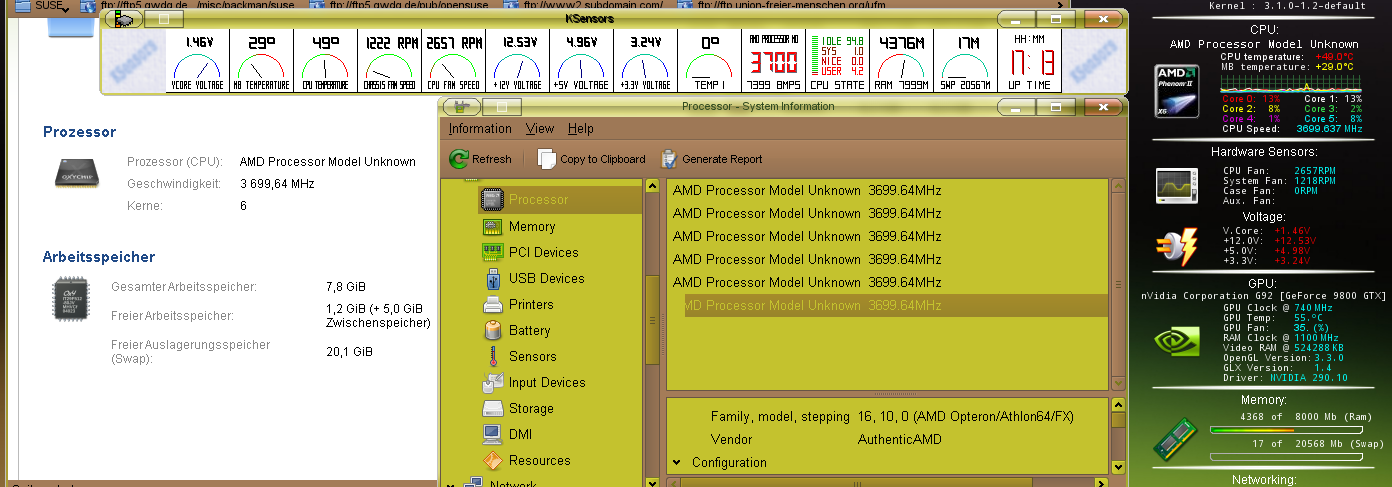Click Copy to Clipboard button text
1392x487 pixels.
pyautogui.click(x=603, y=159)
